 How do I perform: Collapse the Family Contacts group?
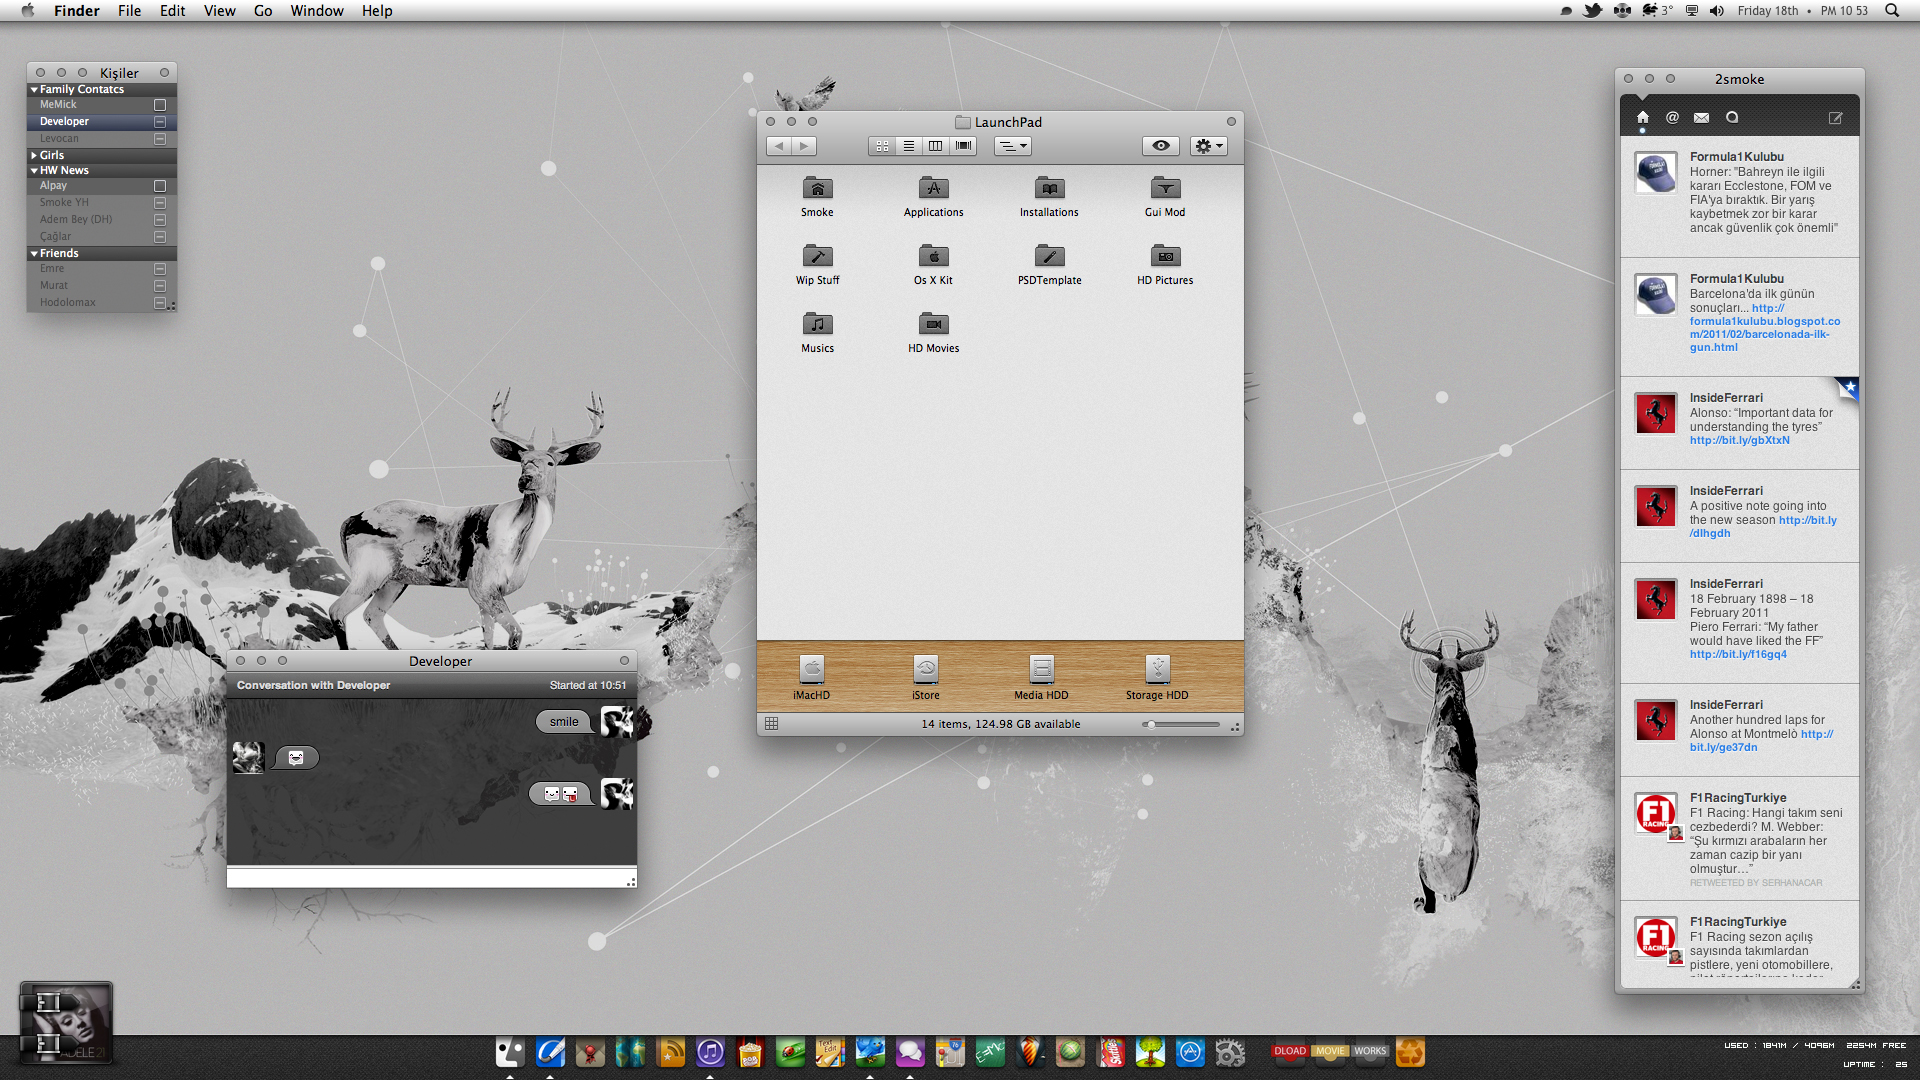pos(34,90)
